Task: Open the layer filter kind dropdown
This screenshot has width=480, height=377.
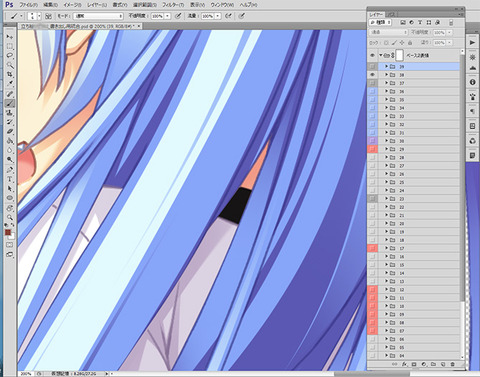Action: pos(381,22)
